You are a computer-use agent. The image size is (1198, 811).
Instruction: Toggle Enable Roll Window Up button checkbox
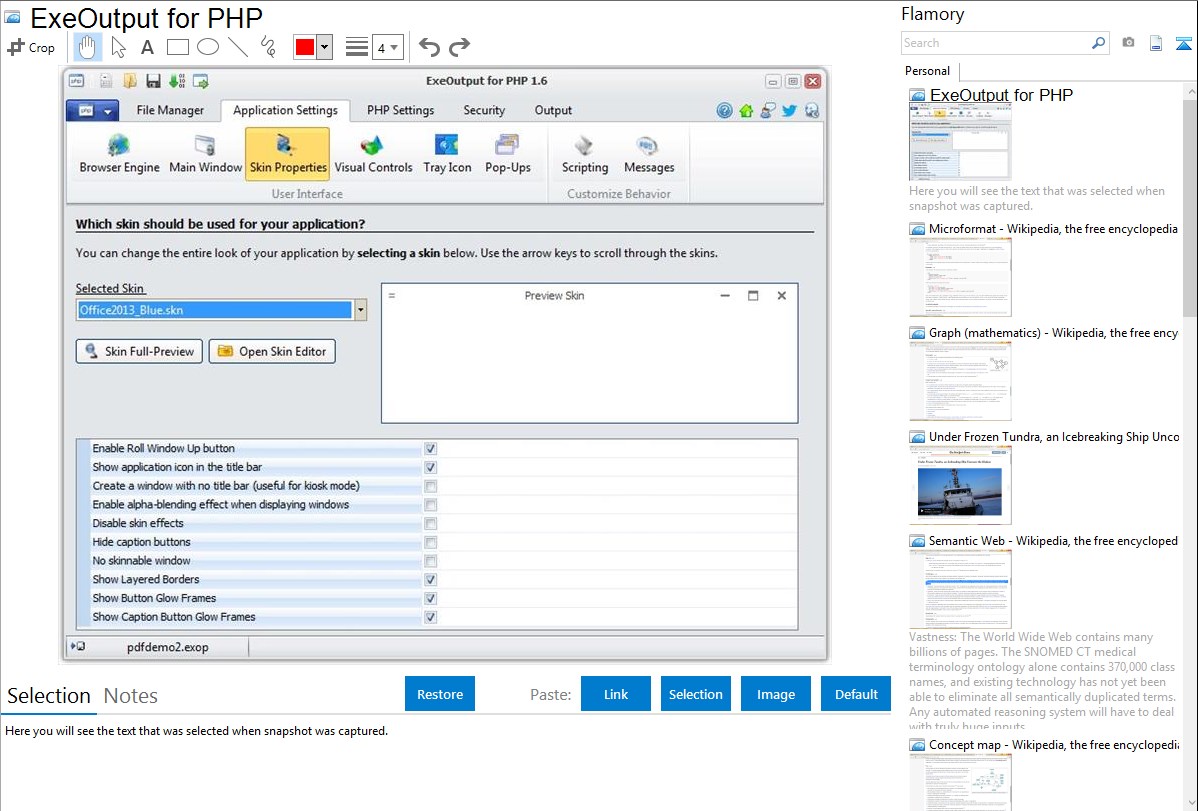[431, 449]
